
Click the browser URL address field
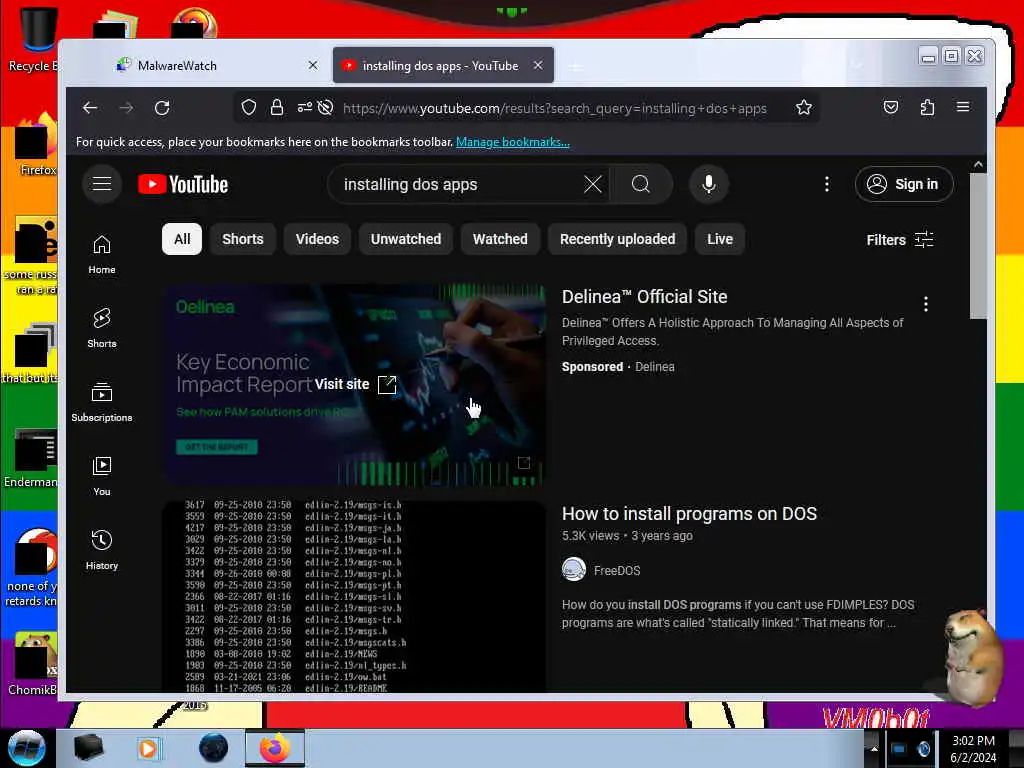point(555,108)
